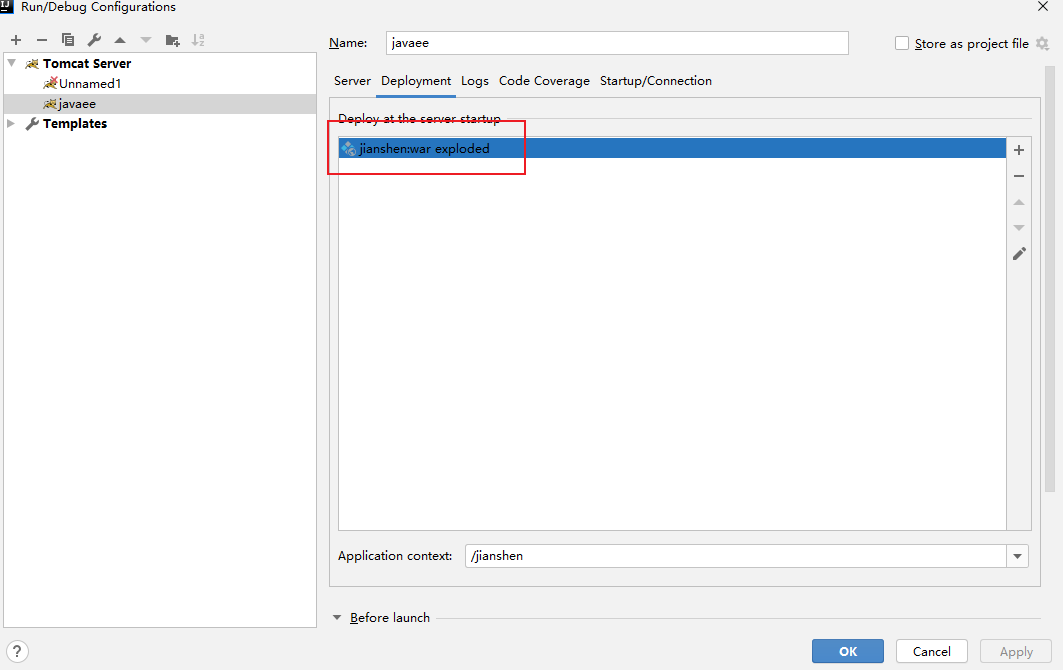Add a new run configuration
The image size is (1063, 670).
(x=16, y=40)
